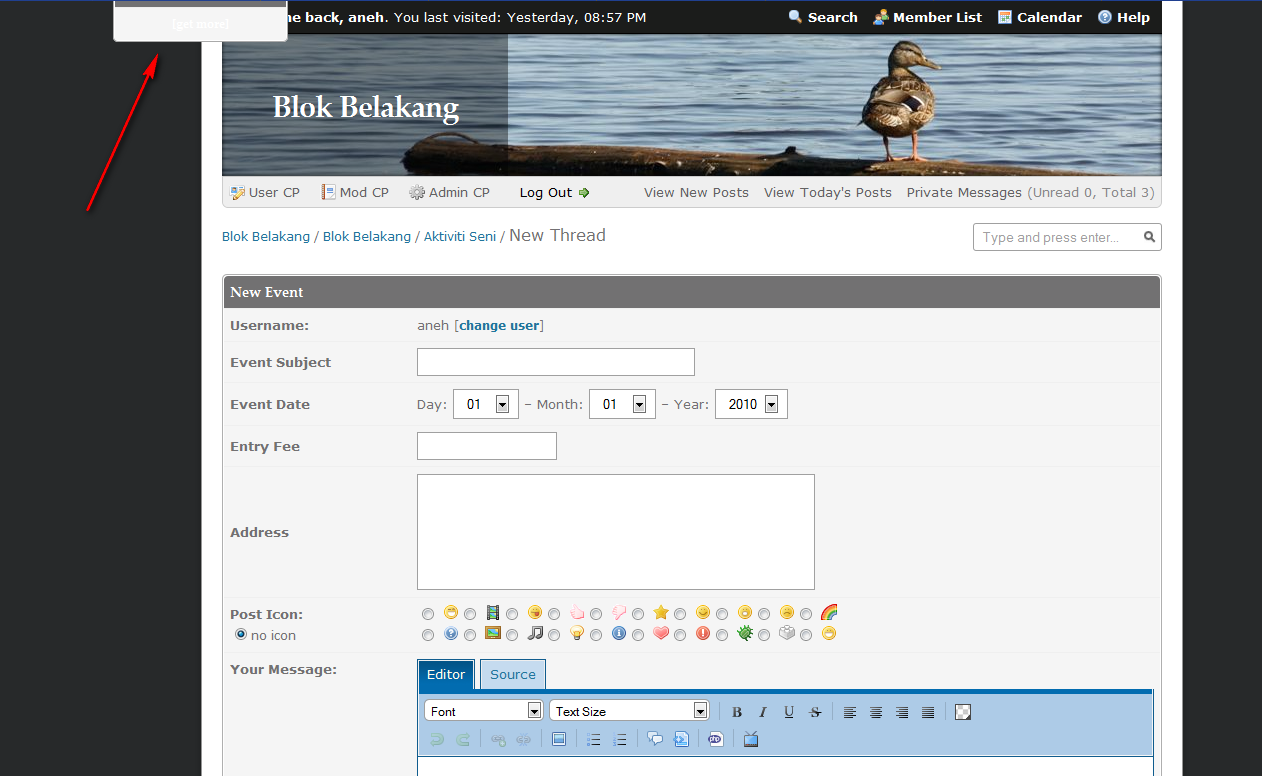This screenshot has width=1262, height=776.
Task: Click the Event Subject text field
Action: point(555,362)
